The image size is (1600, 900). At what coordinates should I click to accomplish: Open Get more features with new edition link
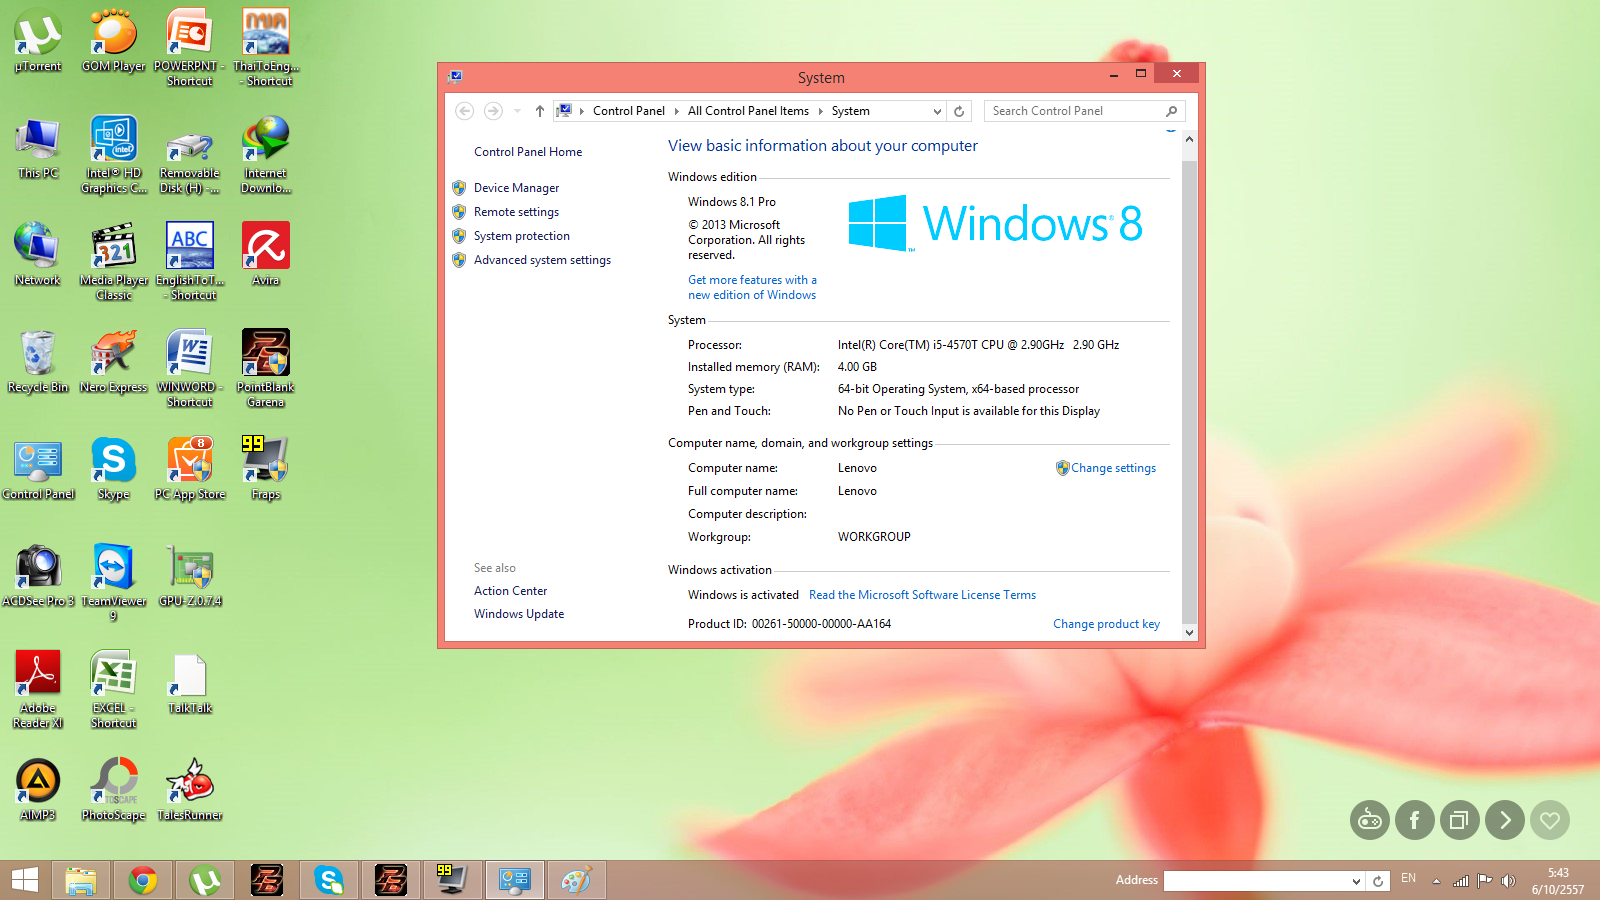[x=752, y=288]
